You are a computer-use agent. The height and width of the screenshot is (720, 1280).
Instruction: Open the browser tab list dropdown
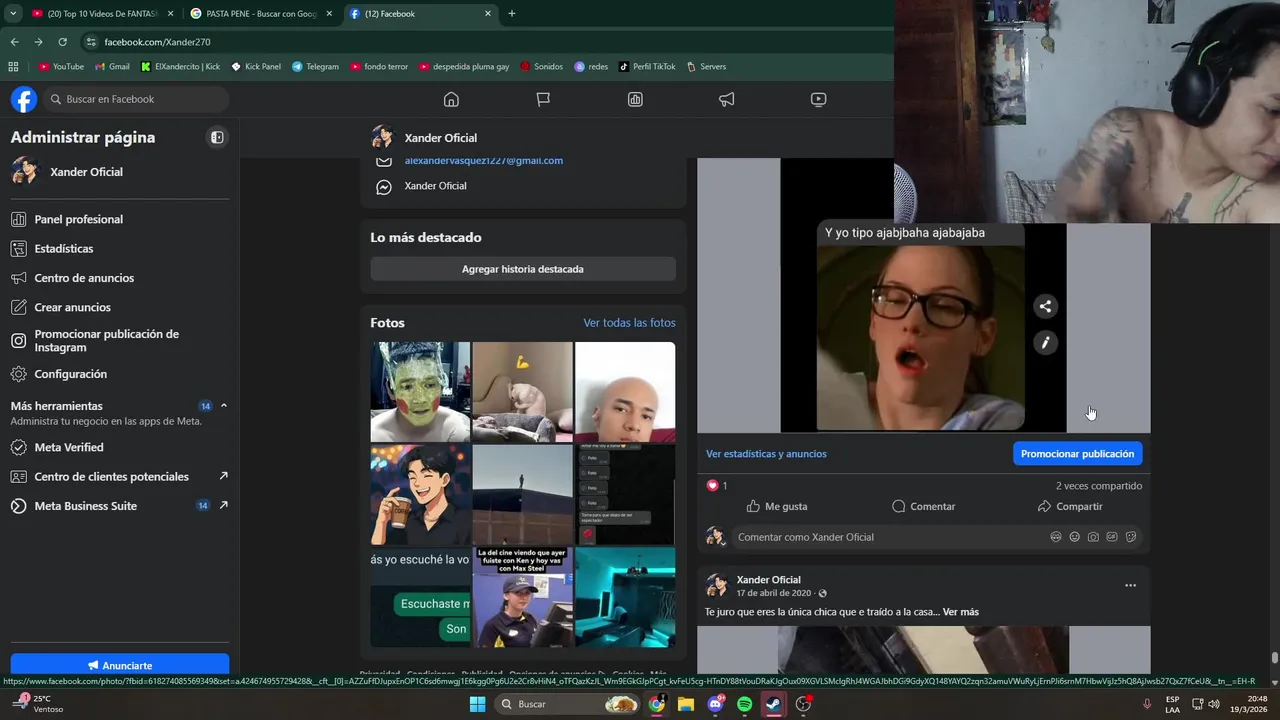point(13,14)
